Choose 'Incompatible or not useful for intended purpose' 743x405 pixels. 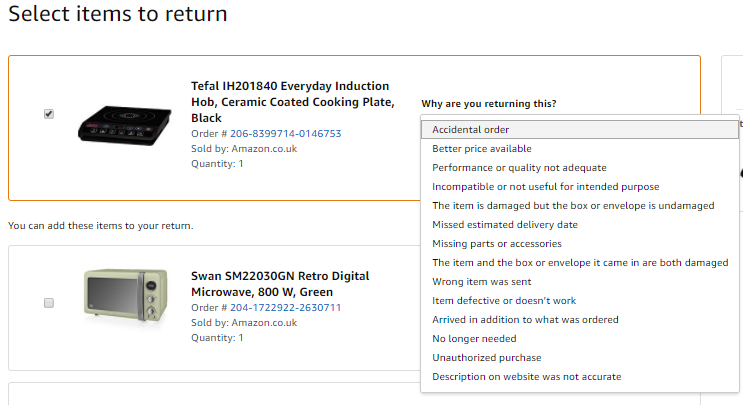pyautogui.click(x=580, y=187)
